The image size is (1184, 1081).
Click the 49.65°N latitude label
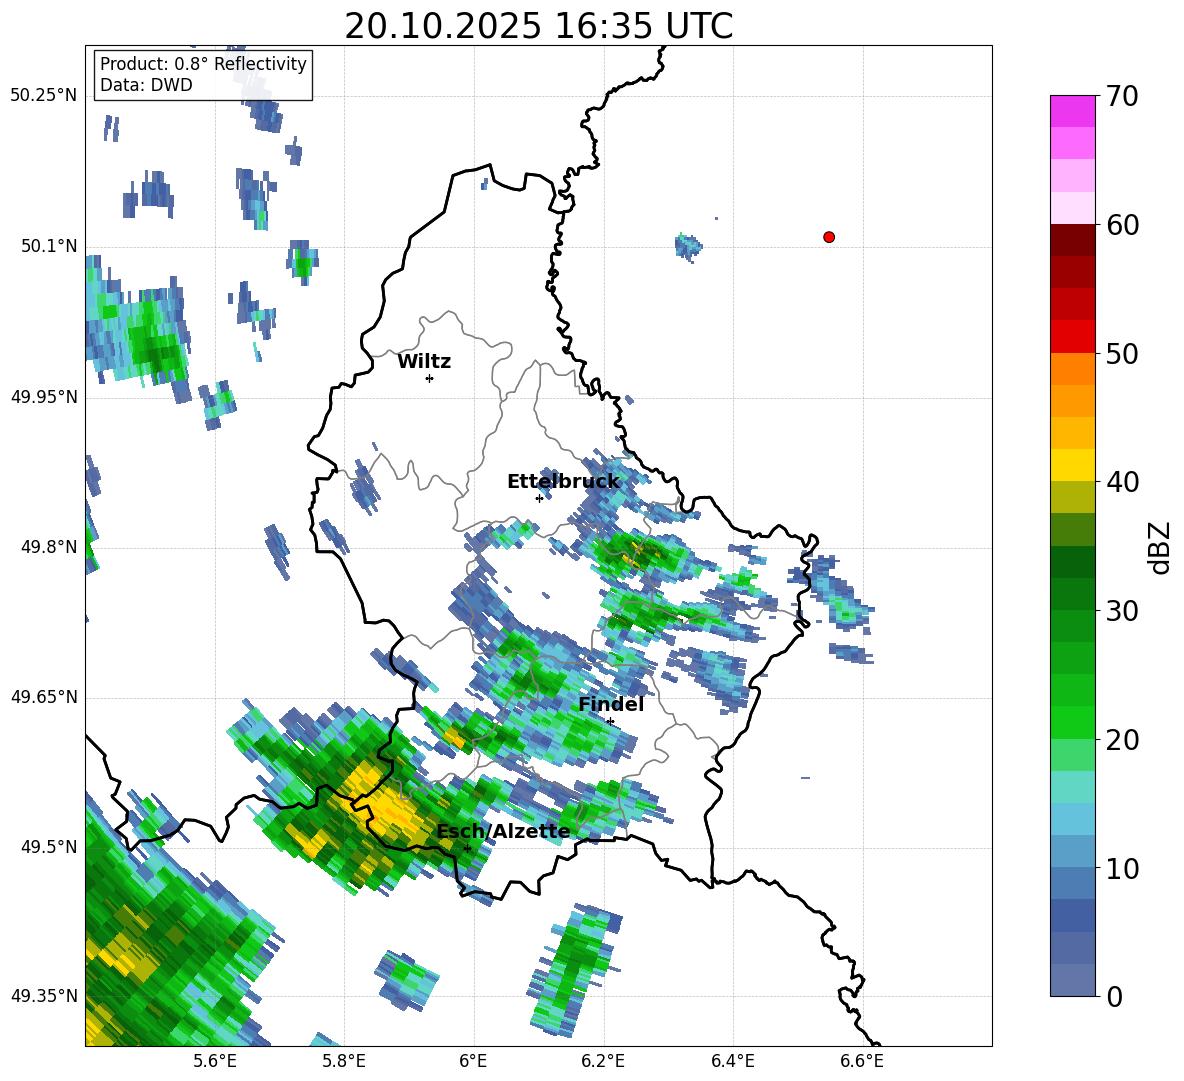(x=44, y=697)
